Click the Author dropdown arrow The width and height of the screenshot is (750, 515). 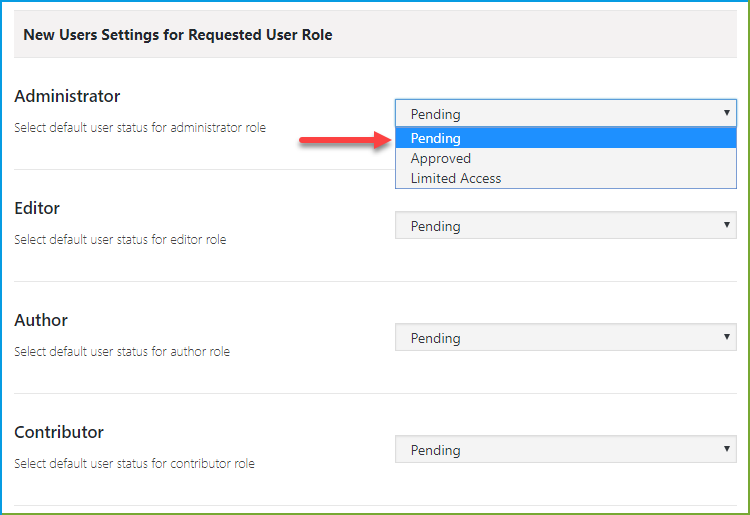coord(727,338)
